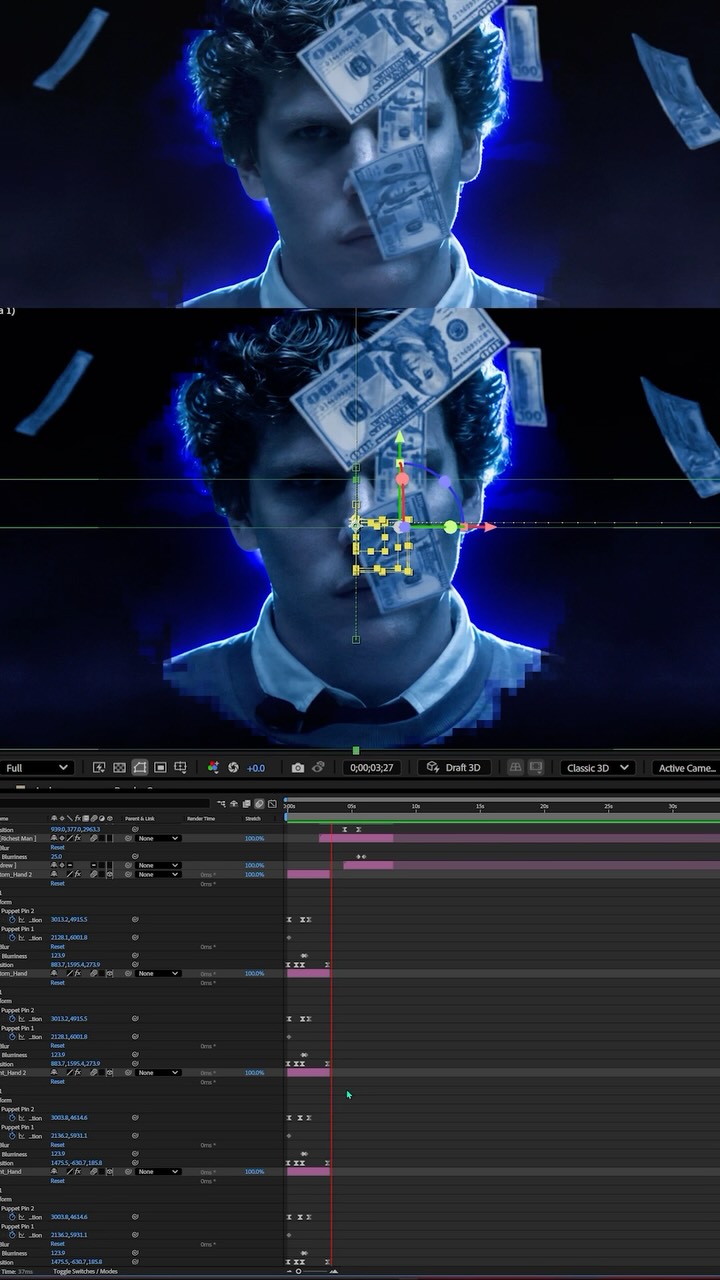The image size is (720, 1280).
Task: Open Parent dropdown for nt_Hand layer
Action: (159, 1171)
